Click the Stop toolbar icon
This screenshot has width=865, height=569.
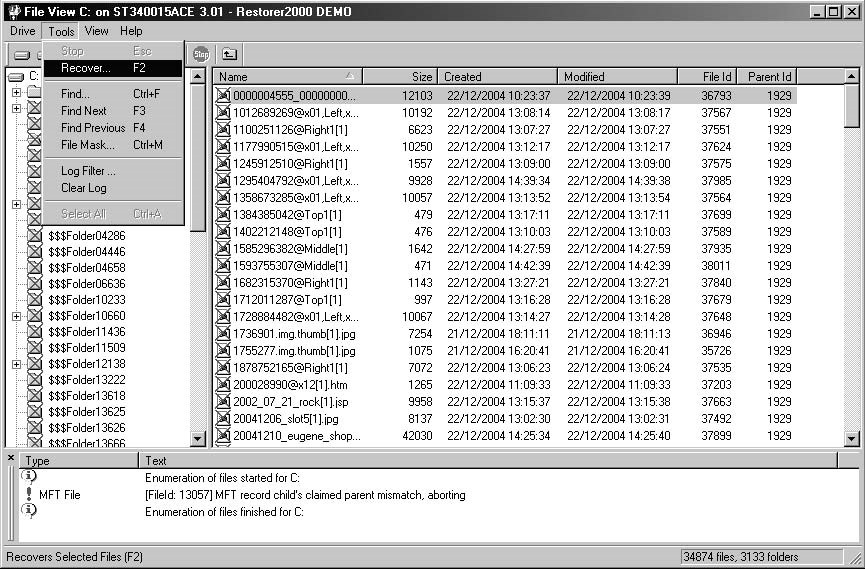tap(201, 55)
